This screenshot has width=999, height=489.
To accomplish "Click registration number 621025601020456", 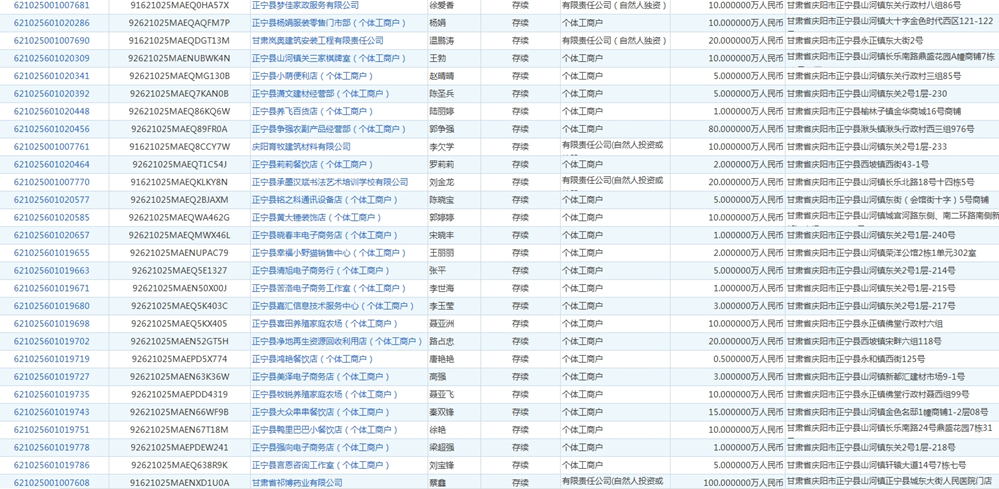I will pyautogui.click(x=51, y=129).
